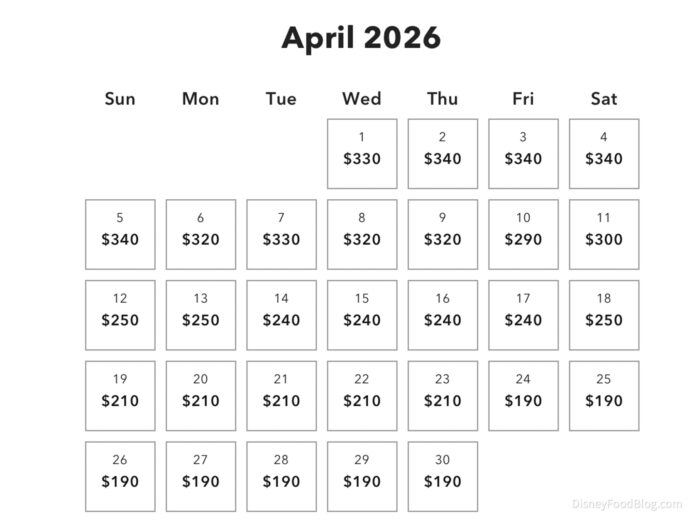Pick April 26 at $190
The image size is (700, 529).
(x=120, y=476)
